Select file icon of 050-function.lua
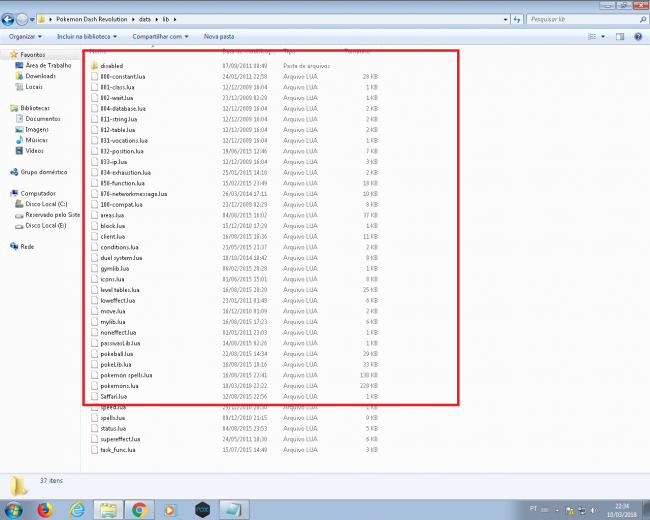Image resolution: width=650 pixels, height=520 pixels. pyautogui.click(x=94, y=183)
